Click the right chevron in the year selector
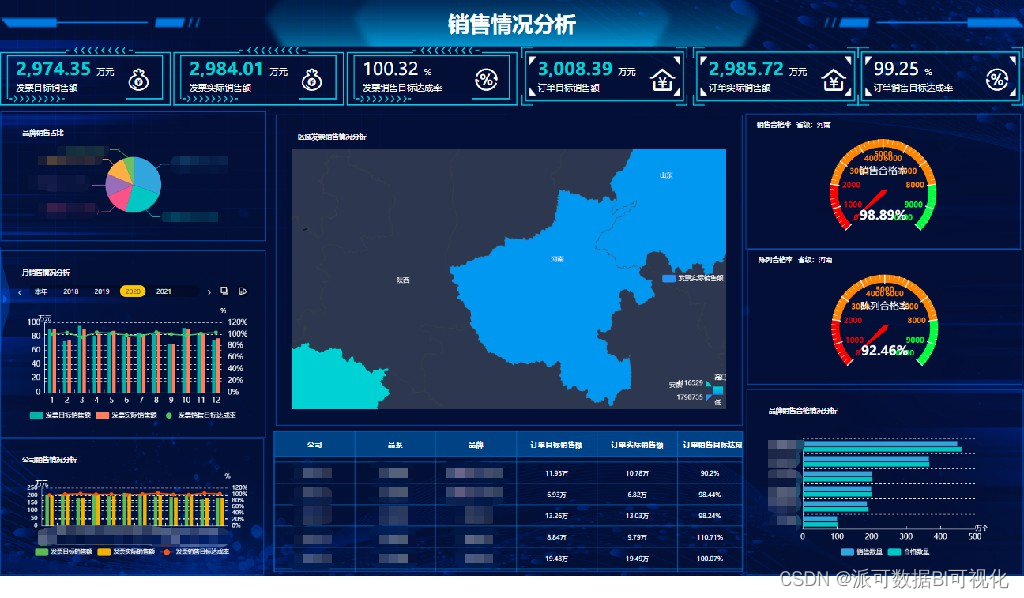This screenshot has height=598, width=1024. [210, 292]
